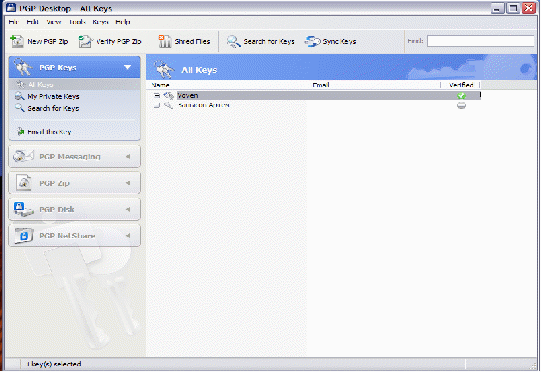Open the Tools menu
Image resolution: width=541 pixels, height=372 pixels.
pyautogui.click(x=77, y=22)
